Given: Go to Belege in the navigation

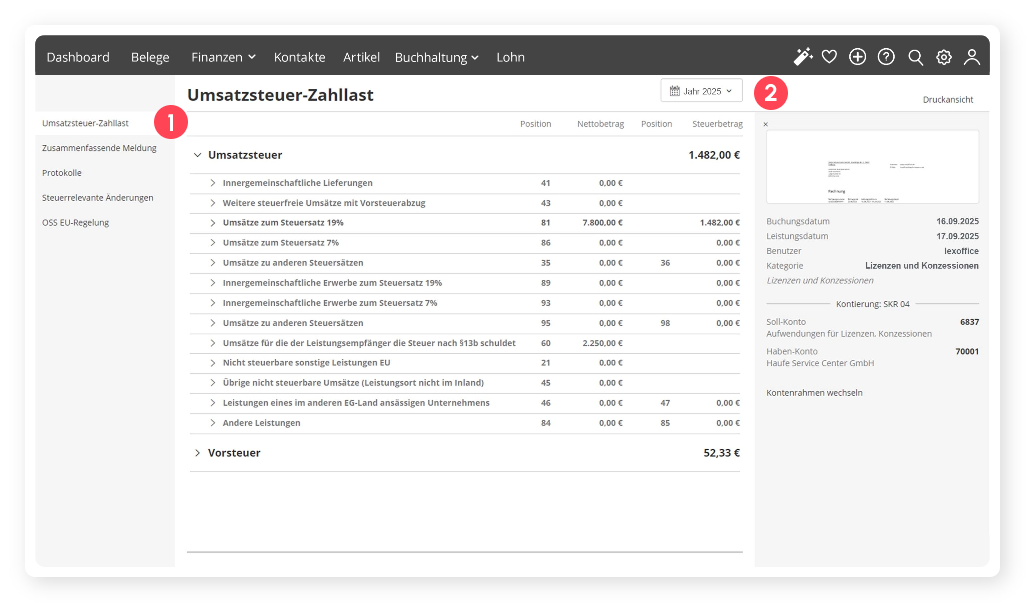Looking at the screenshot, I should click(x=150, y=57).
